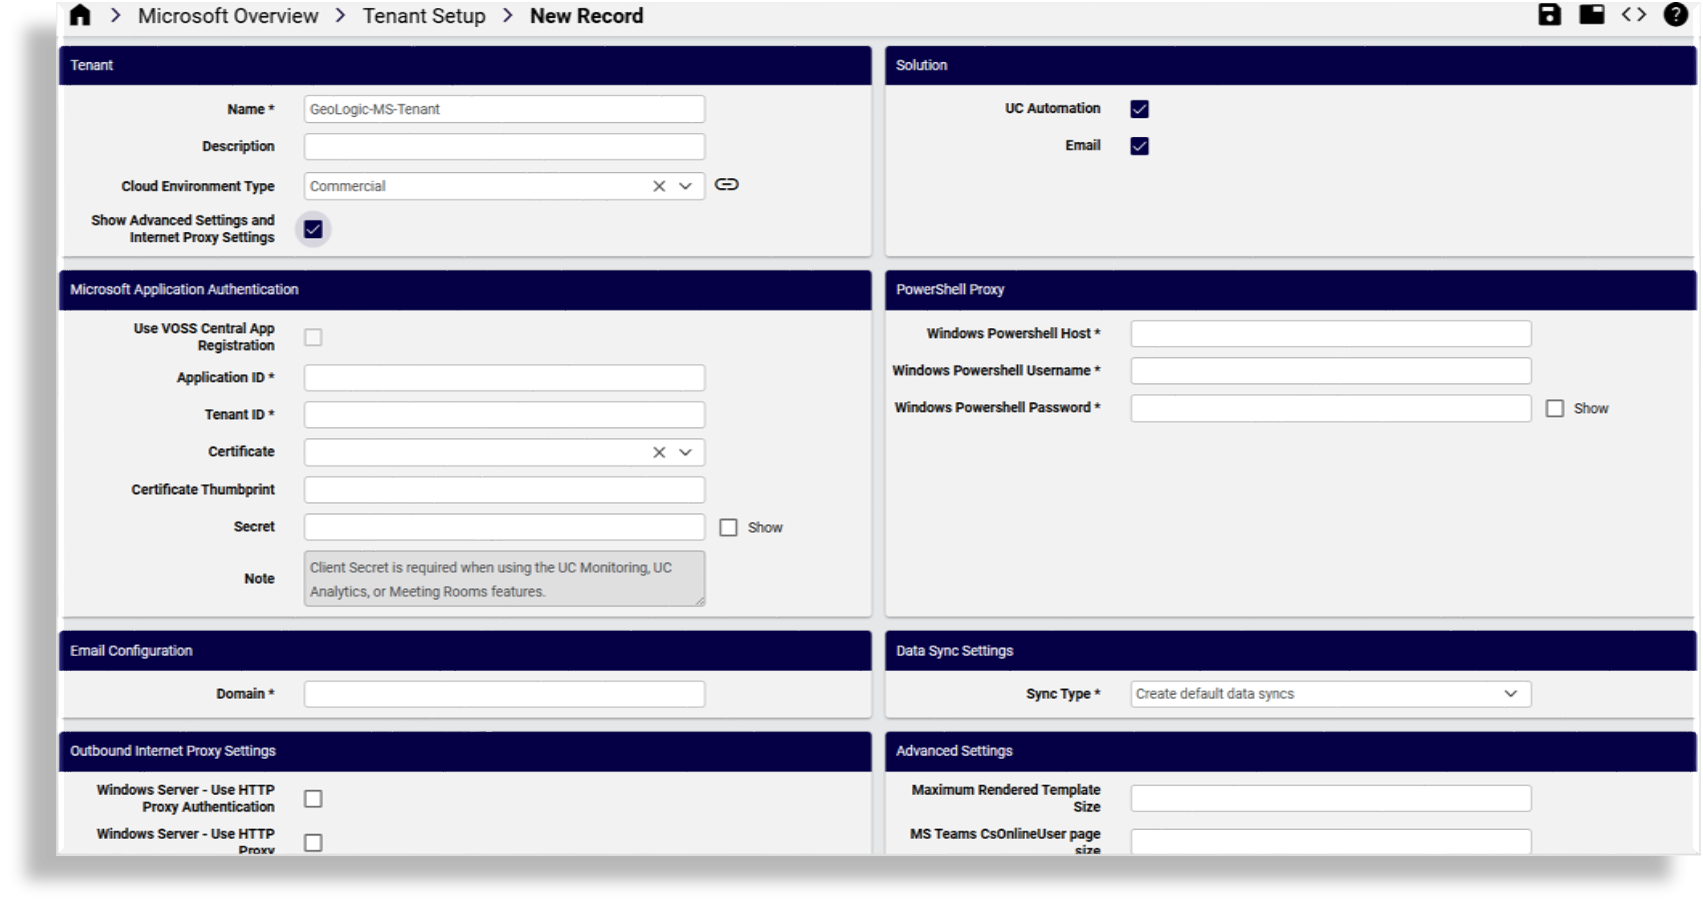The image size is (1703, 906).
Task: Enable Windows Server HTTP Proxy Authentication
Action: coord(314,797)
